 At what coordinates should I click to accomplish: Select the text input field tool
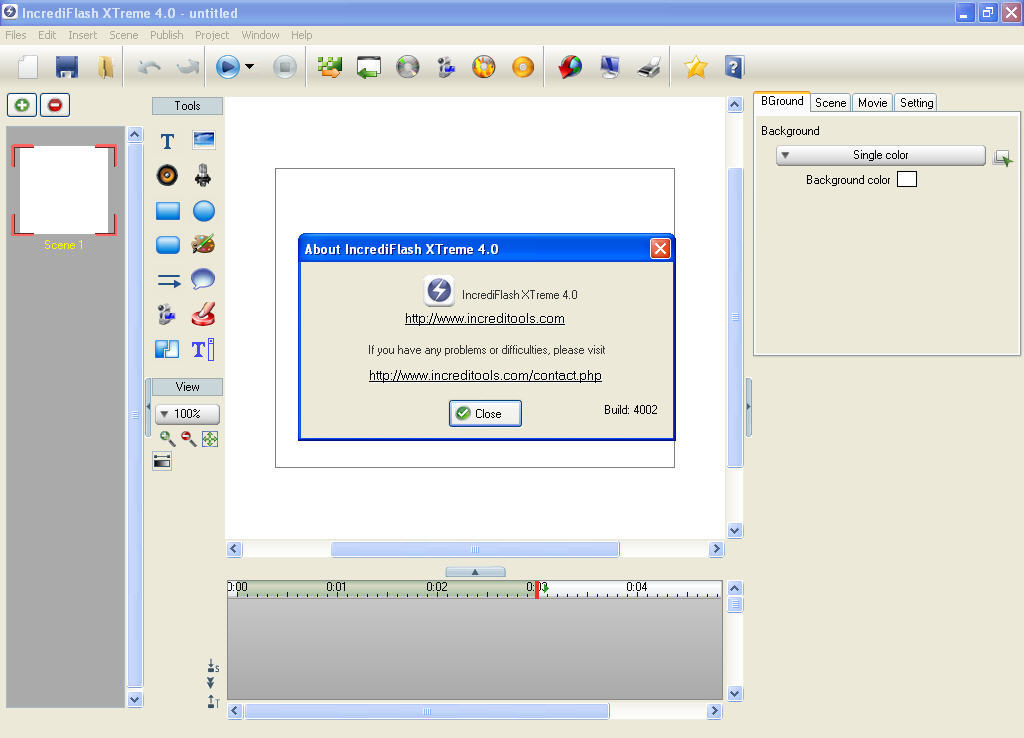203,349
